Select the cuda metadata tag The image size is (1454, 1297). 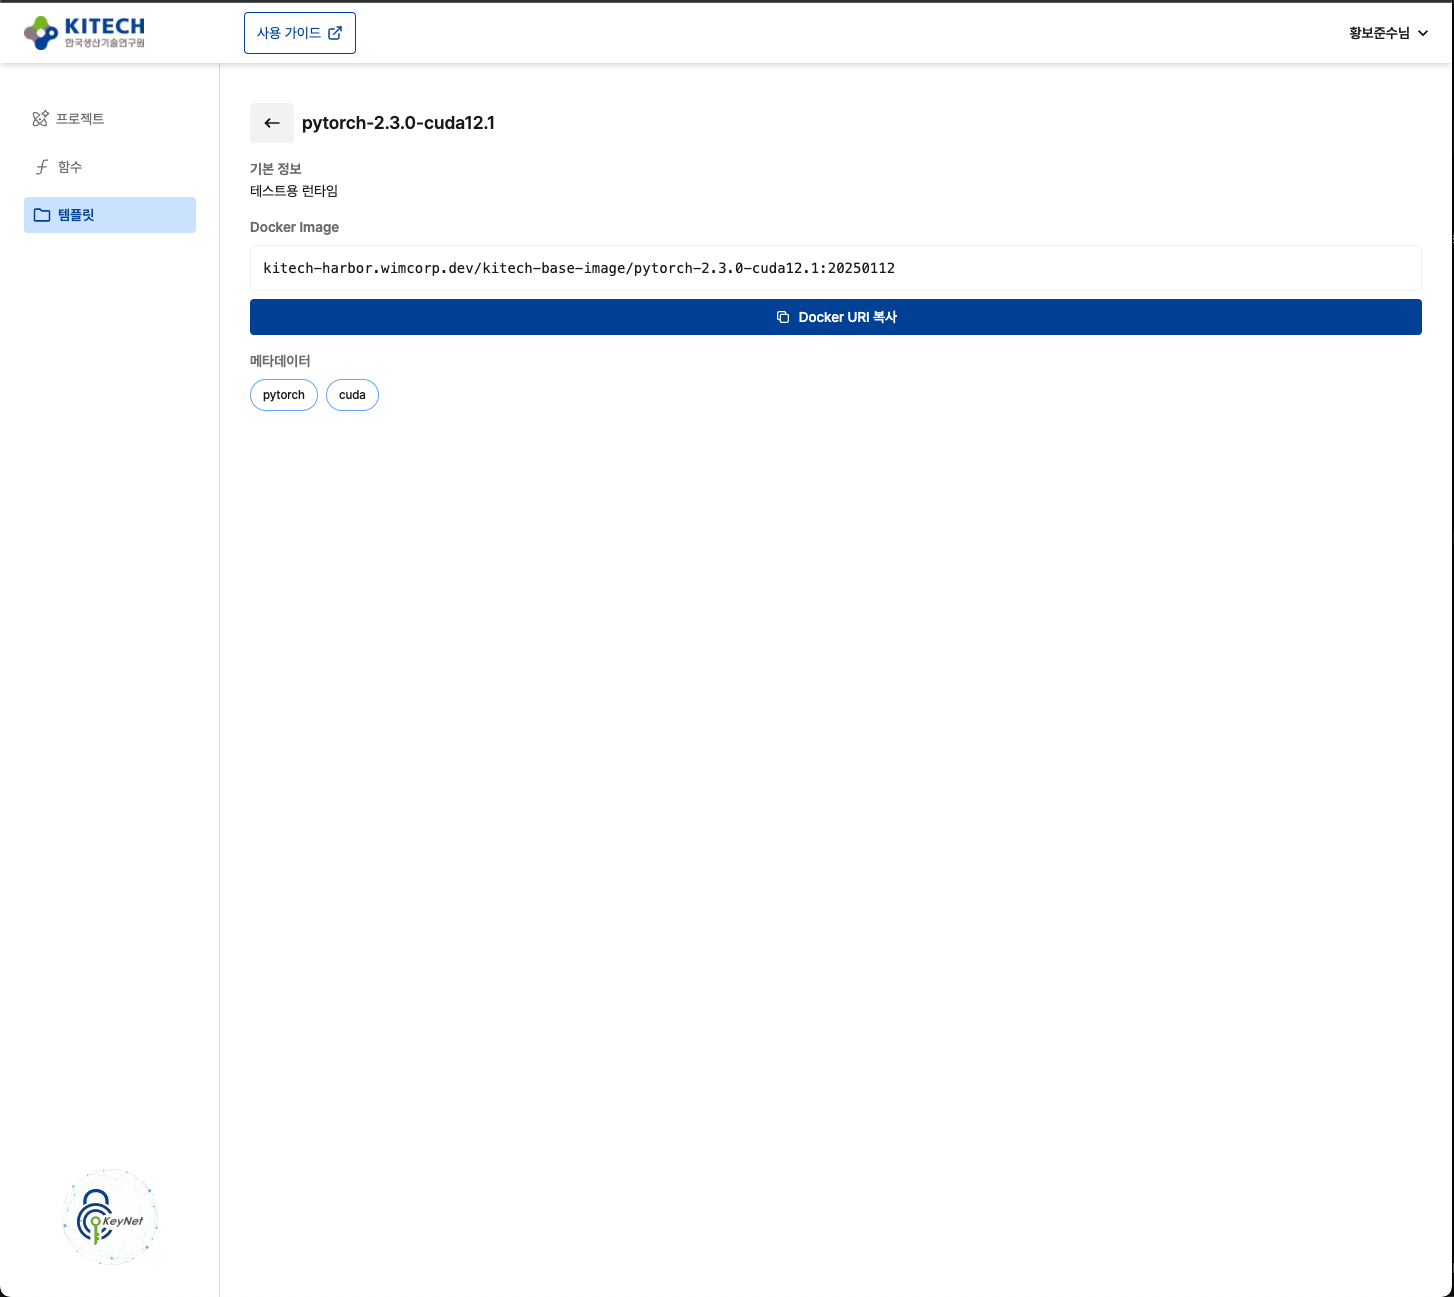(352, 395)
